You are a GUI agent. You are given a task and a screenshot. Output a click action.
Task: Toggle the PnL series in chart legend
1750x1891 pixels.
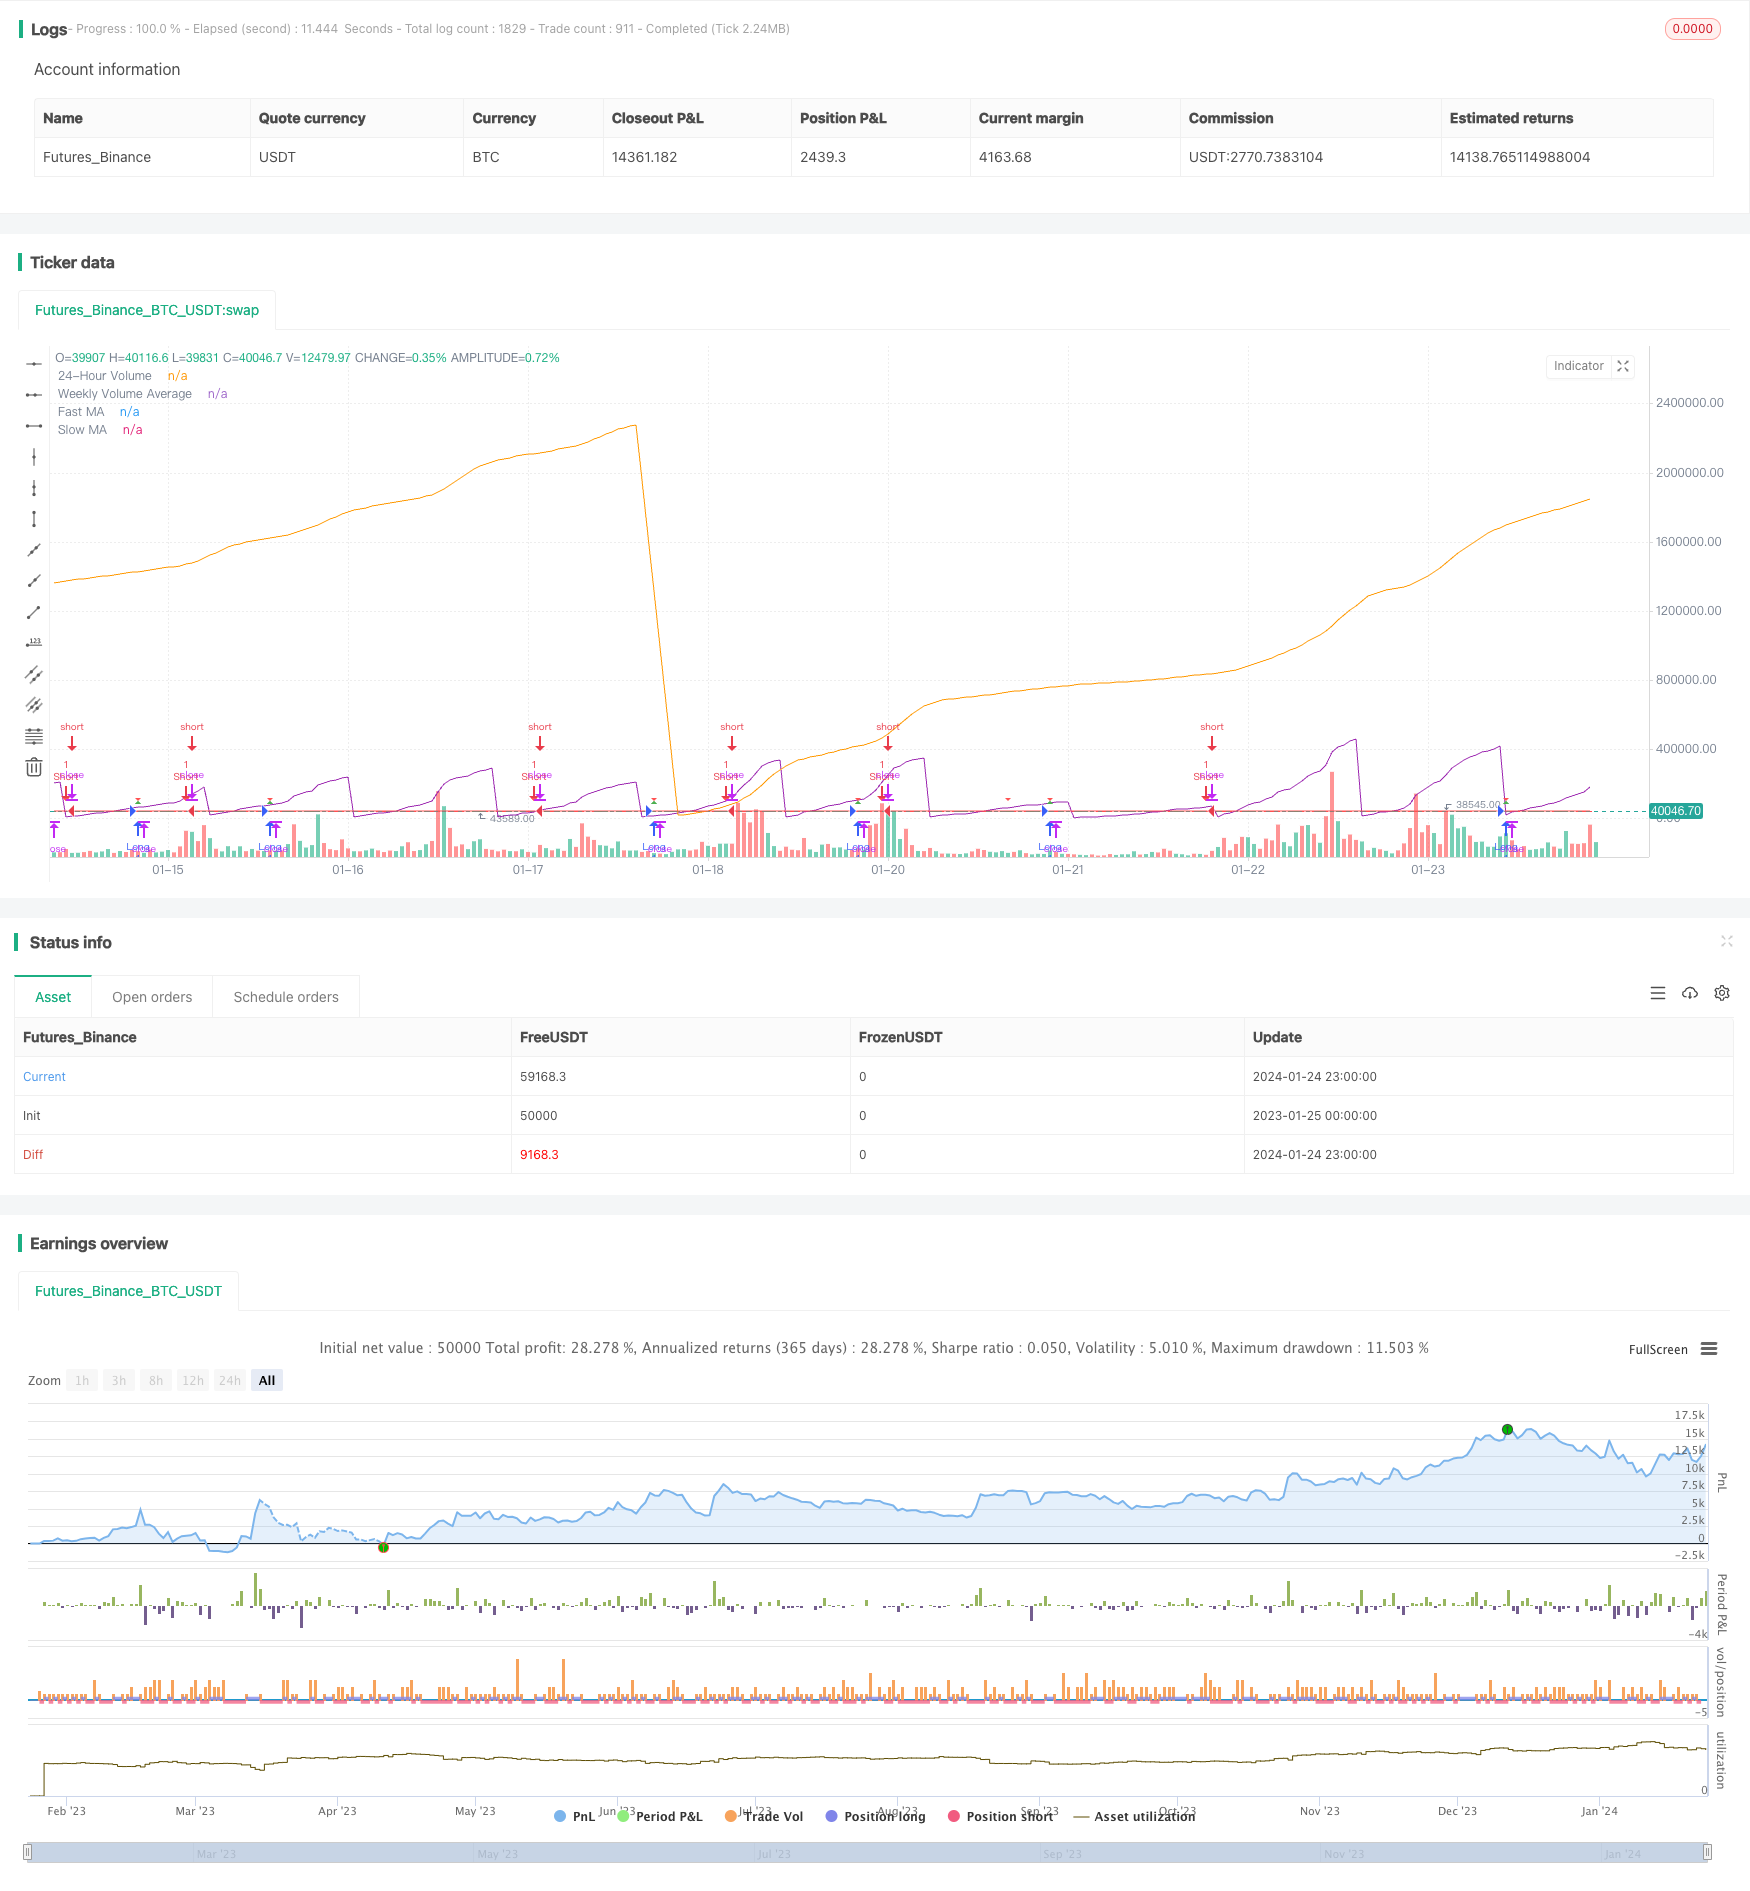tap(574, 1816)
